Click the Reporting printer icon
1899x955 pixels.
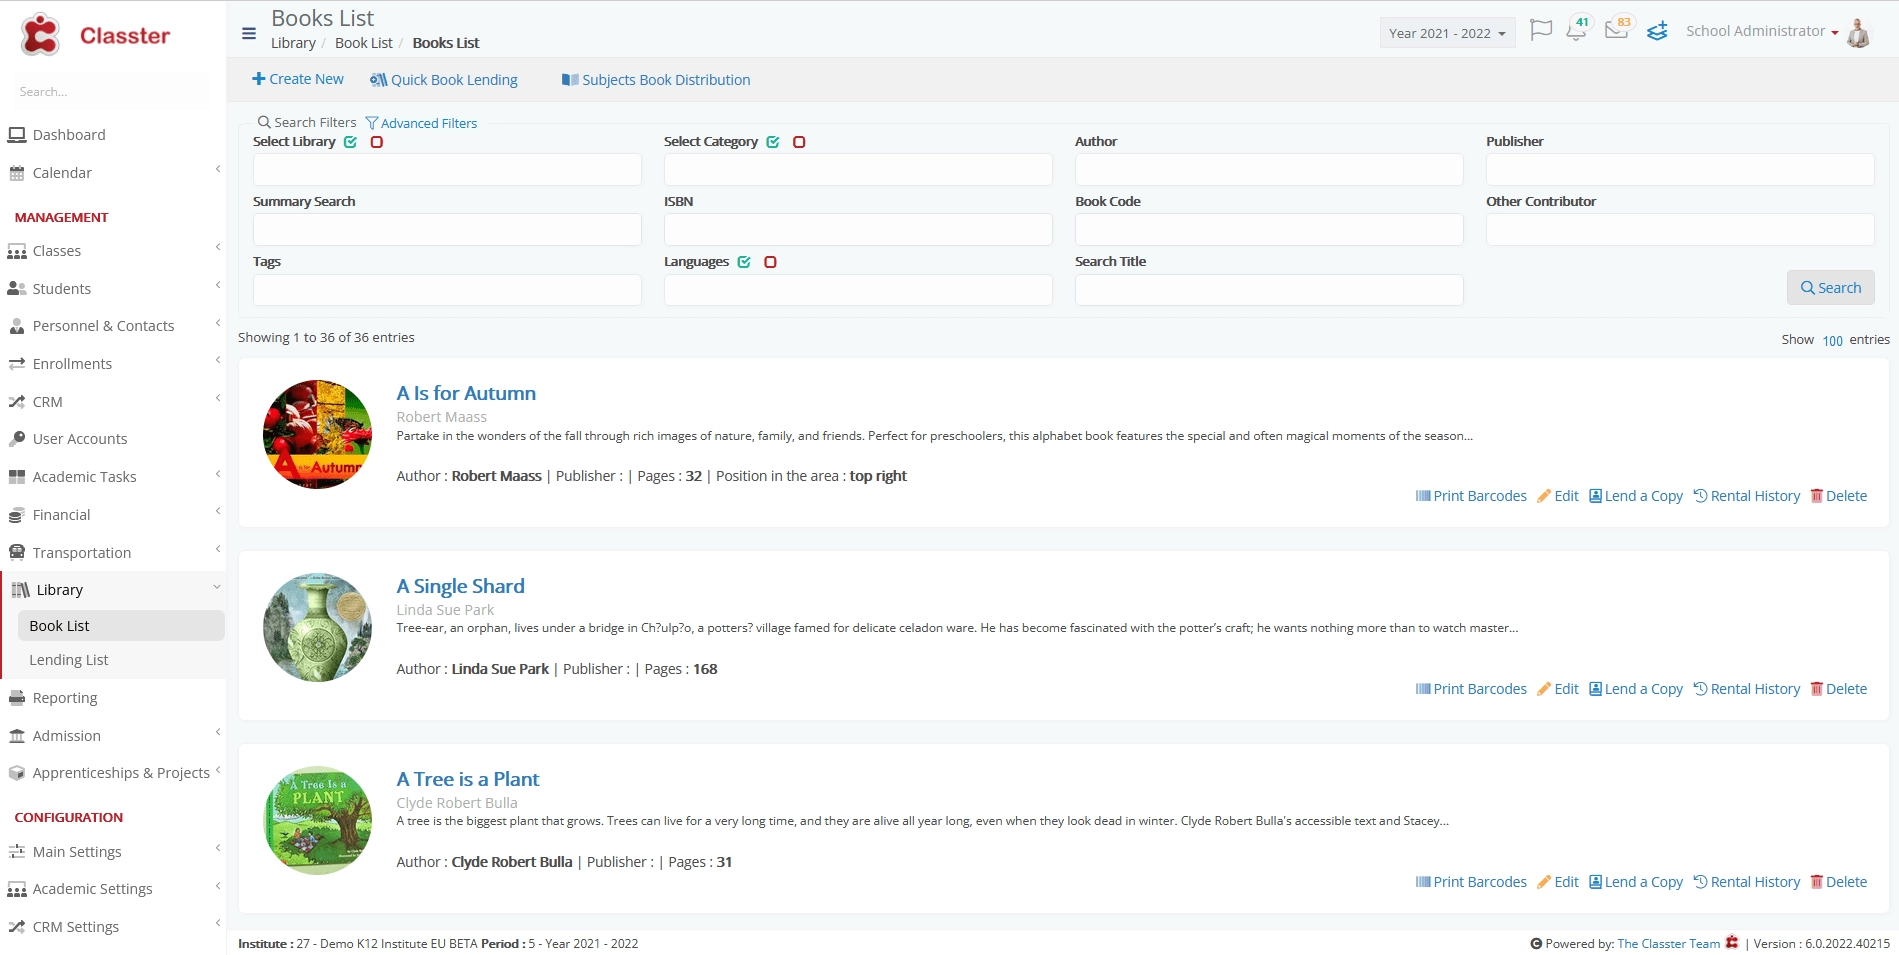[17, 698]
